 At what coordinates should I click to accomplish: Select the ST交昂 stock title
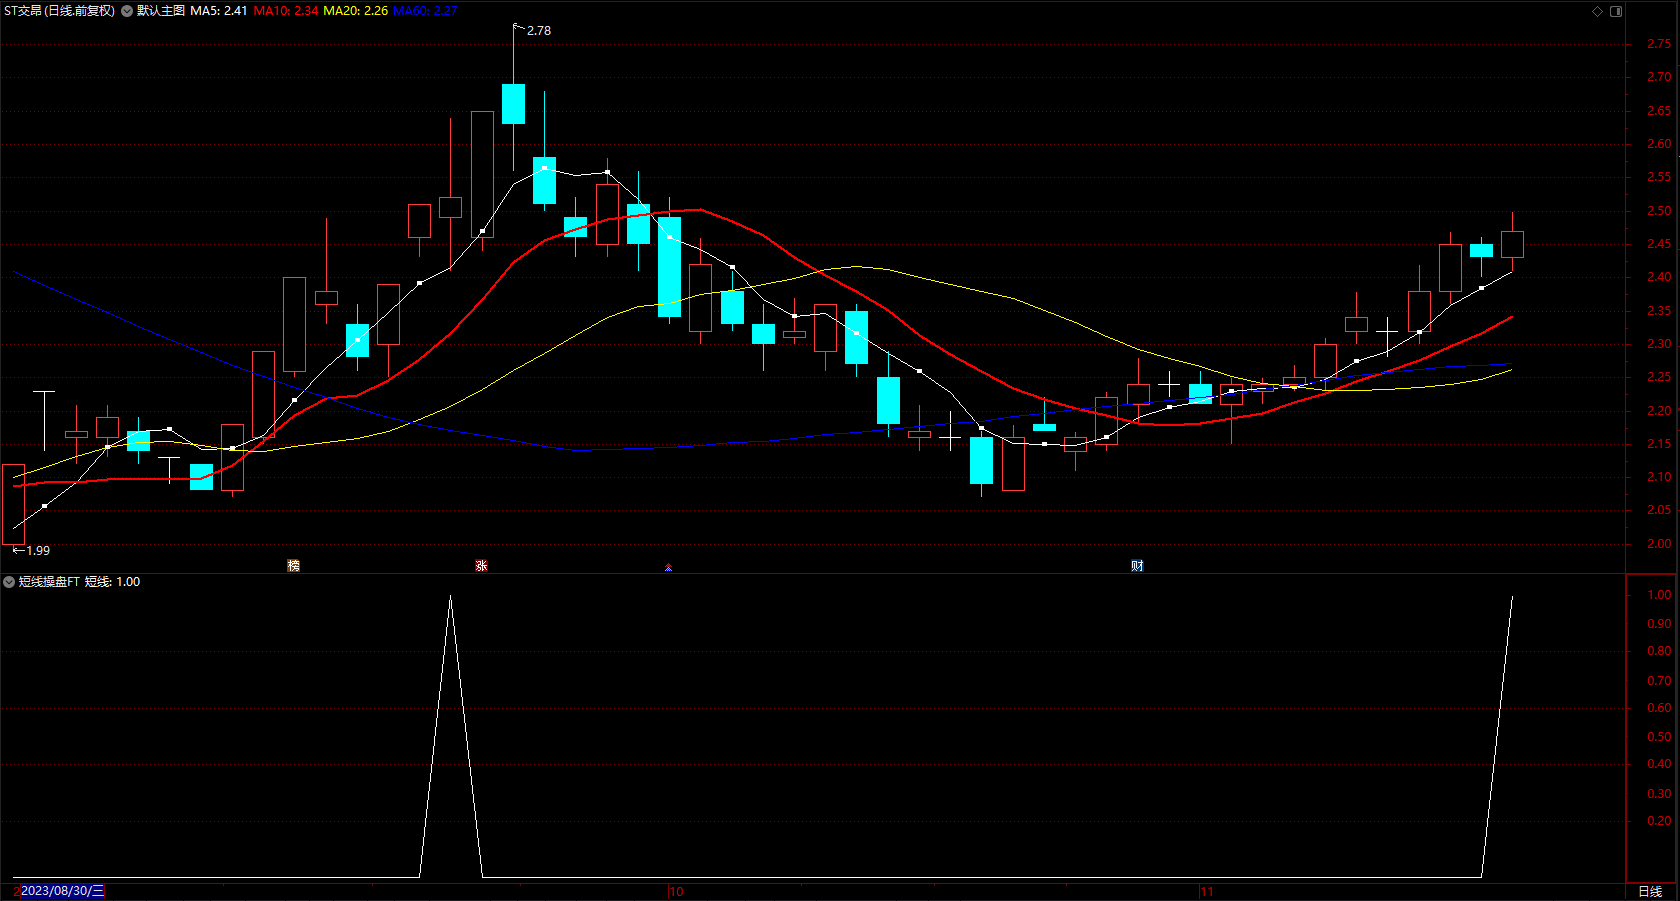click(59, 11)
